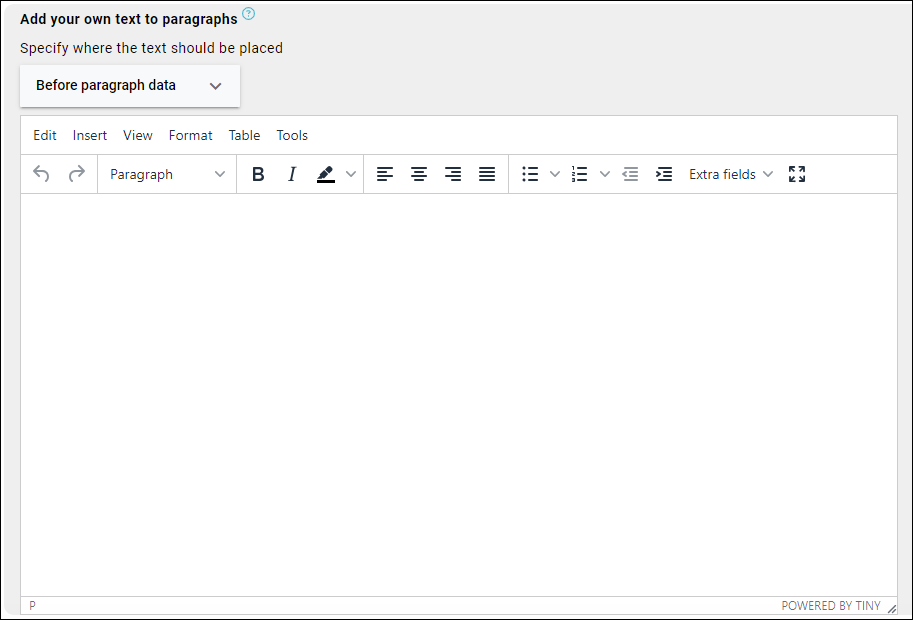Open the Paragraph block format dropdown

(167, 173)
